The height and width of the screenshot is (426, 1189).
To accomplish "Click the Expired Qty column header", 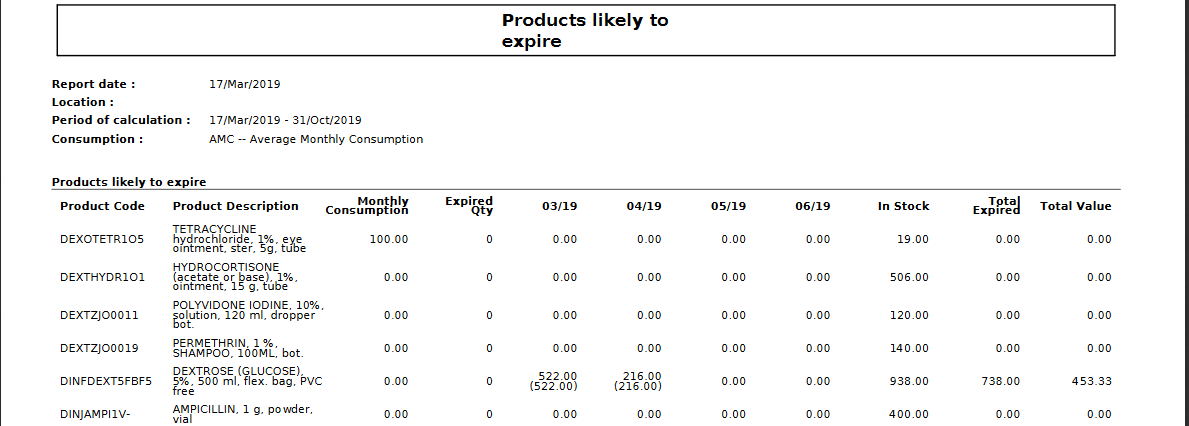I will click(x=469, y=206).
